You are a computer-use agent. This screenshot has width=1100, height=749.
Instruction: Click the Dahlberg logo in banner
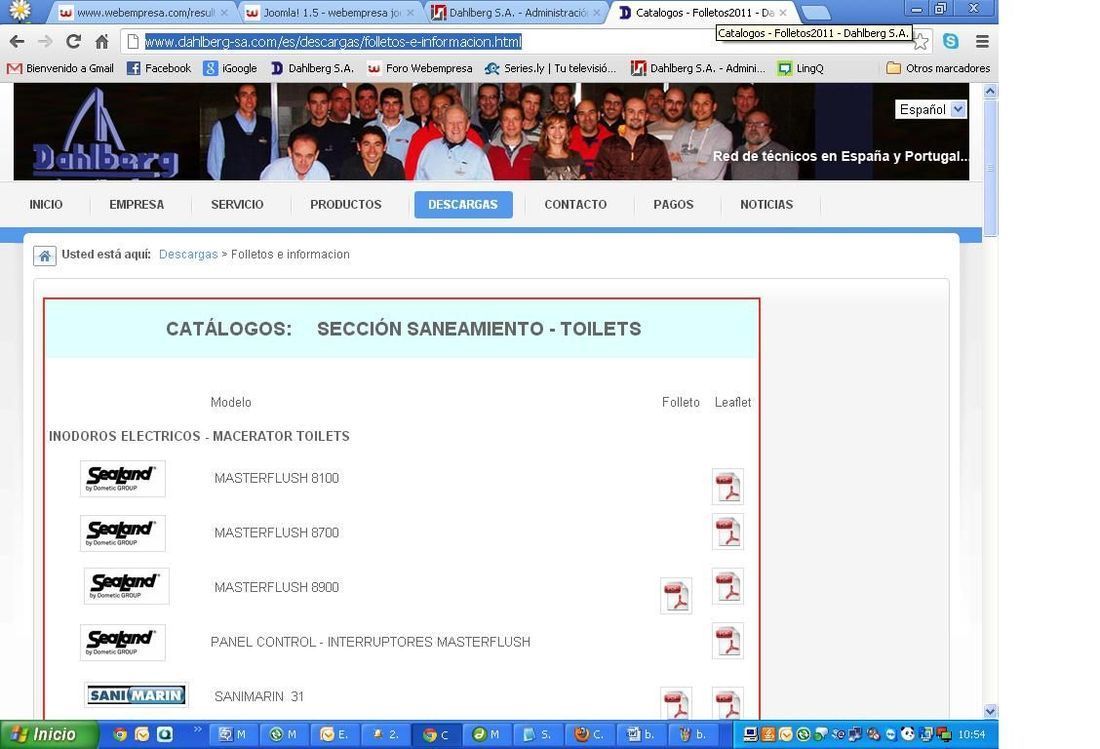105,133
